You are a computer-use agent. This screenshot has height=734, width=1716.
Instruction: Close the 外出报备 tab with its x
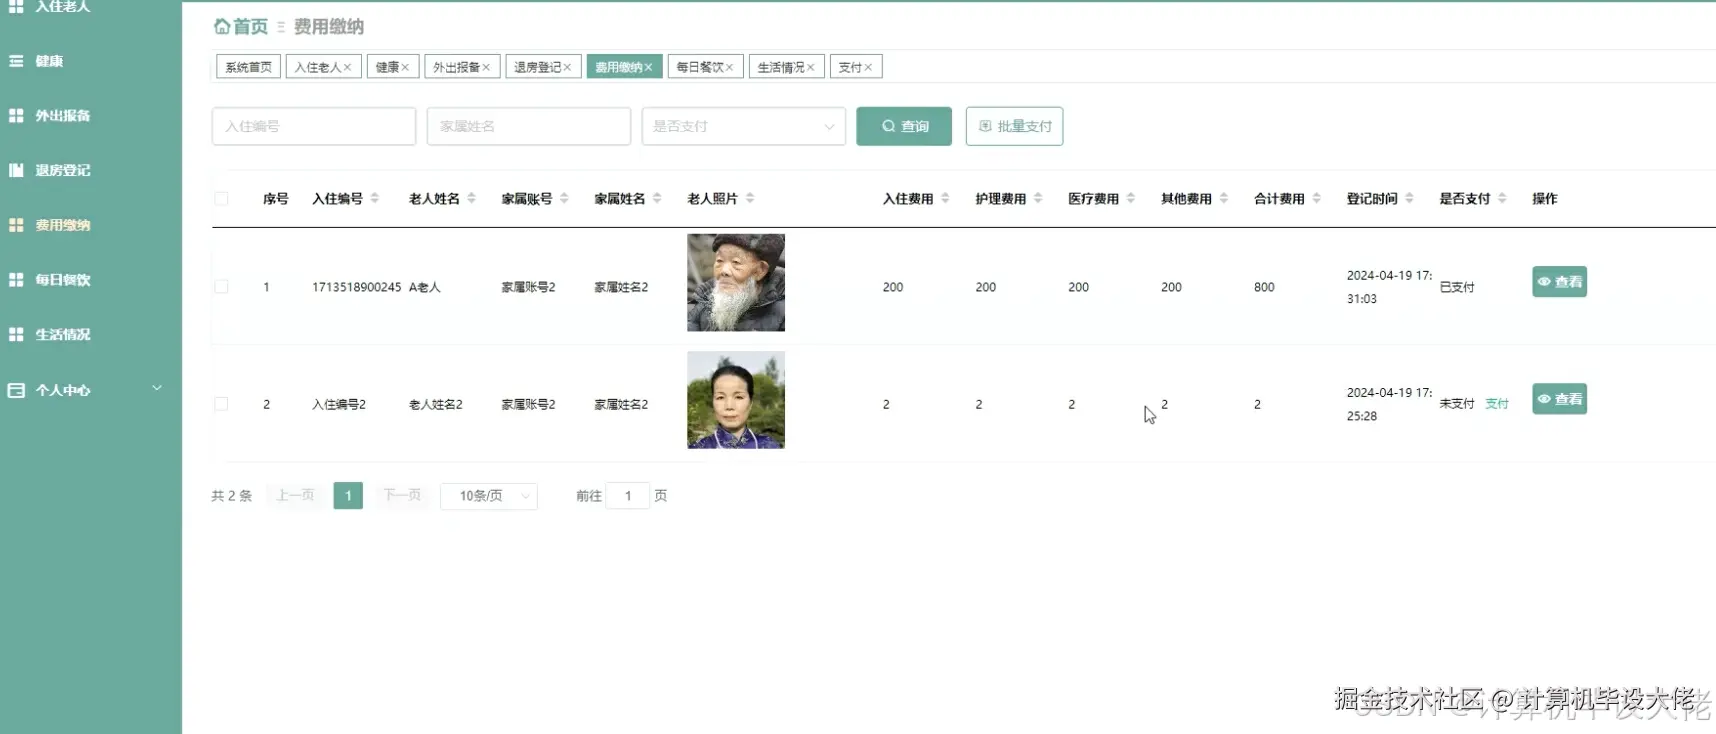coord(486,67)
